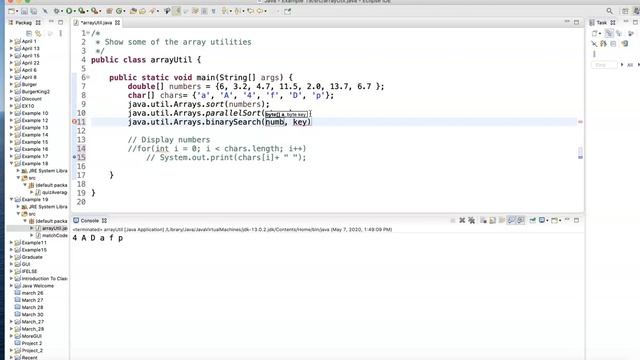The image size is (640, 360).
Task: Collapse the main method fold on line 6
Action: pos(88,77)
